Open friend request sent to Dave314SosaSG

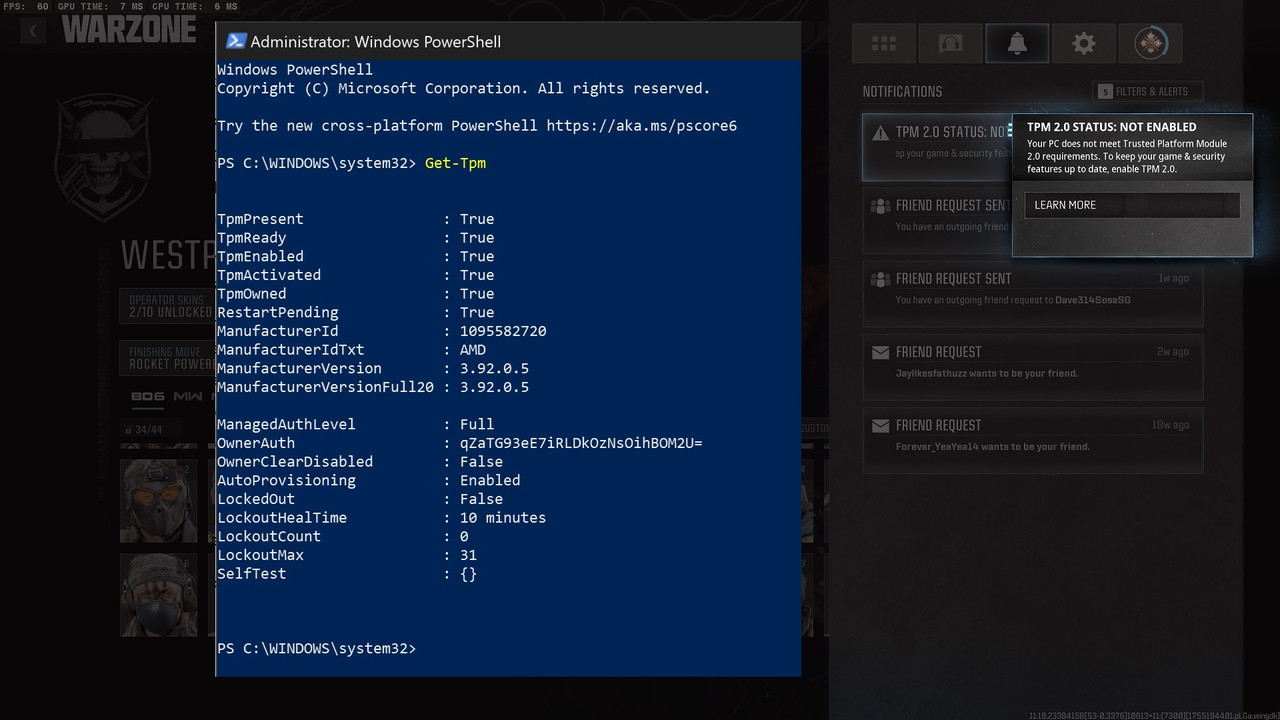tap(1033, 292)
